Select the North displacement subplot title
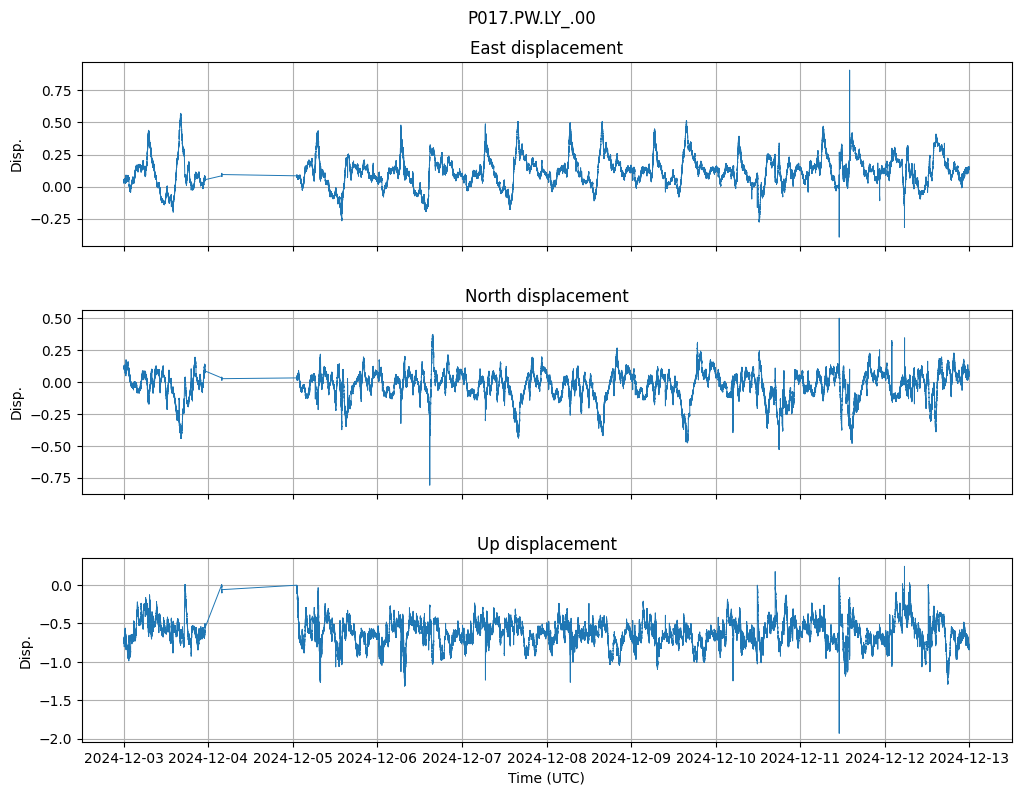This screenshot has height=795, width=1021. [x=546, y=296]
